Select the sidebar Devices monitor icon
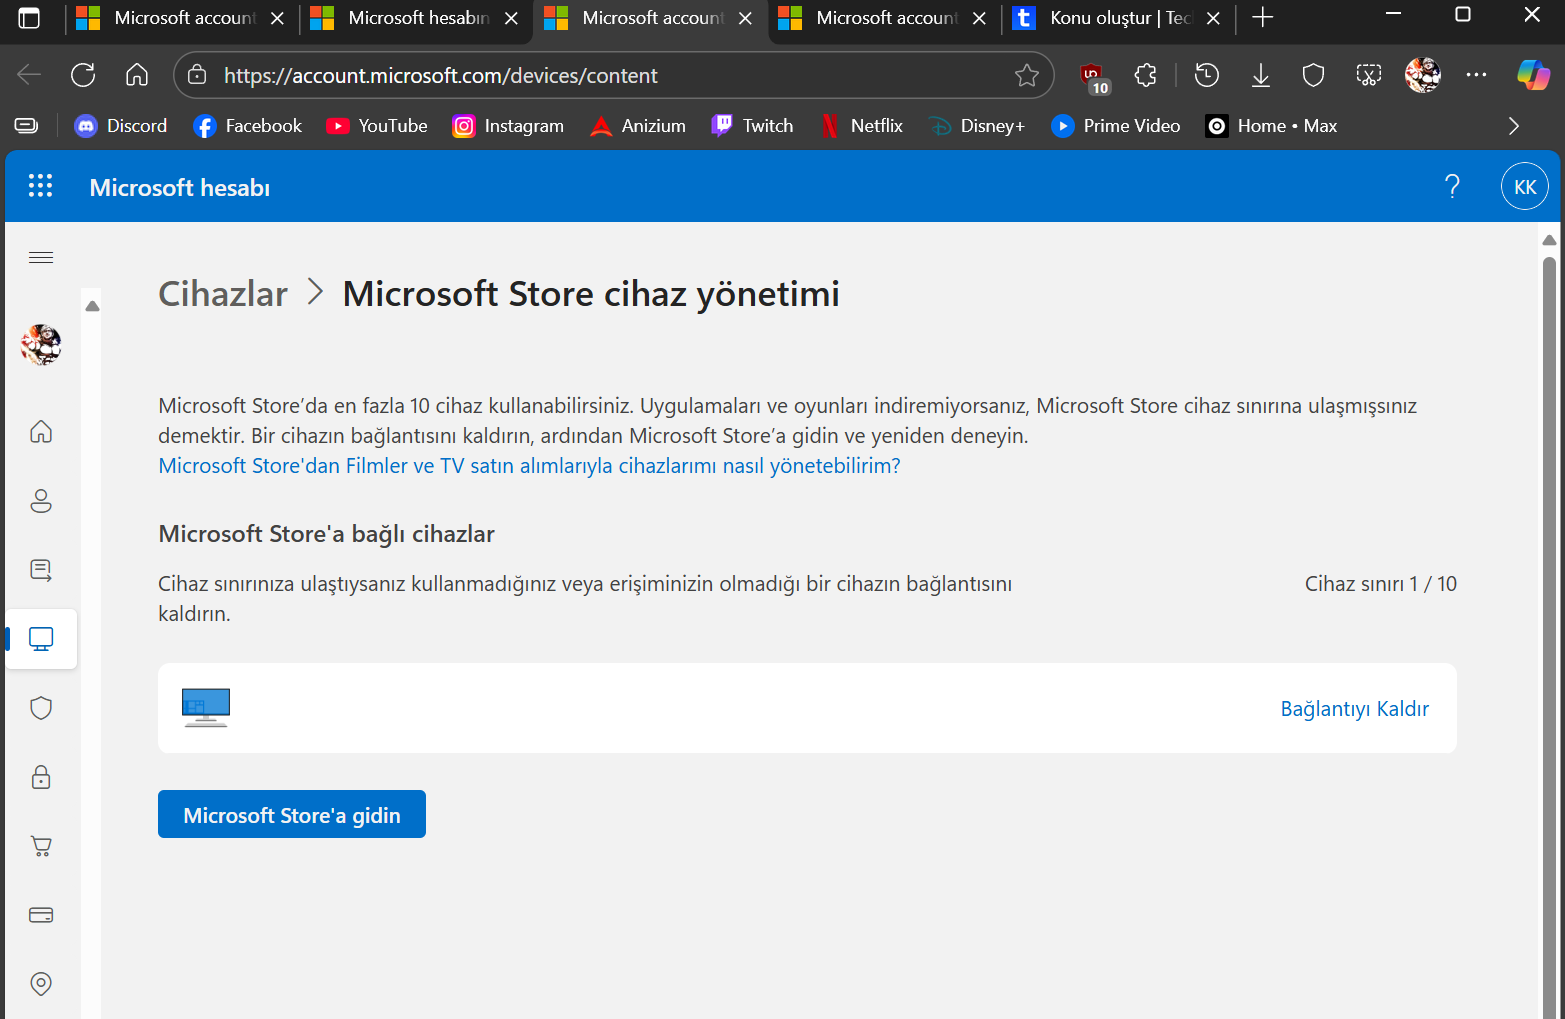This screenshot has height=1019, width=1565. click(x=41, y=639)
